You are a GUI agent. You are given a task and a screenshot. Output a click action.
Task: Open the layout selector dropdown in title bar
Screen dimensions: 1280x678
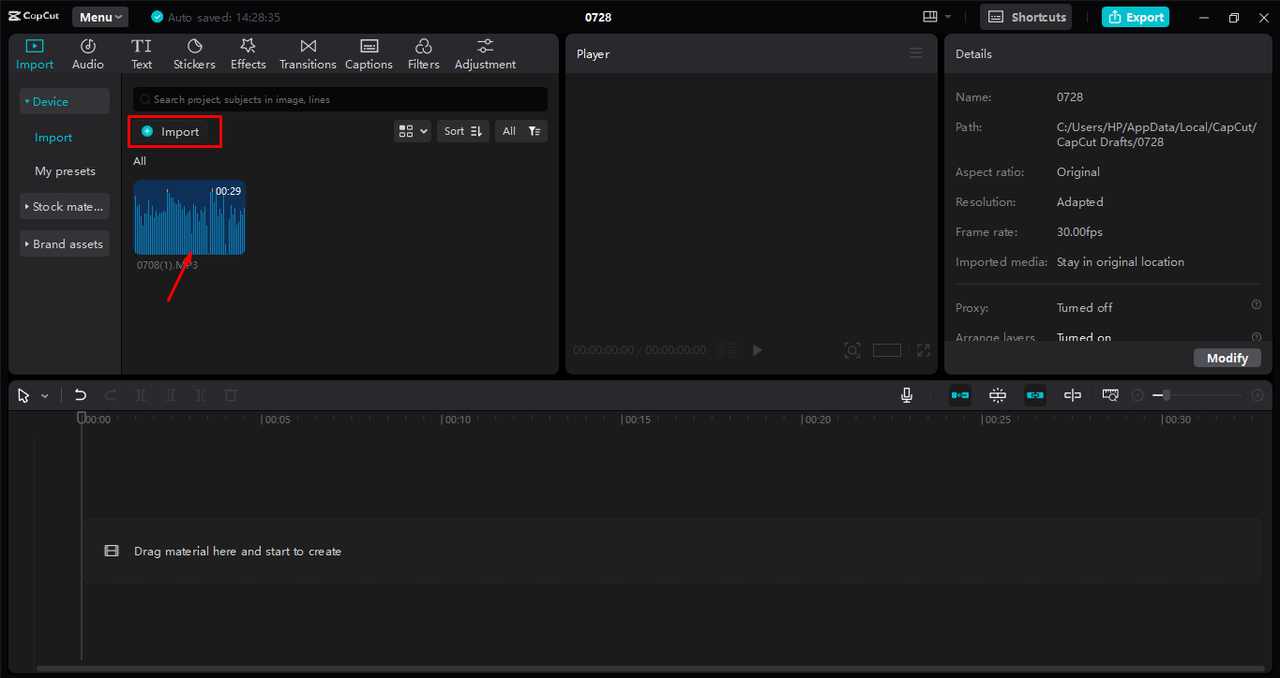[x=937, y=17]
